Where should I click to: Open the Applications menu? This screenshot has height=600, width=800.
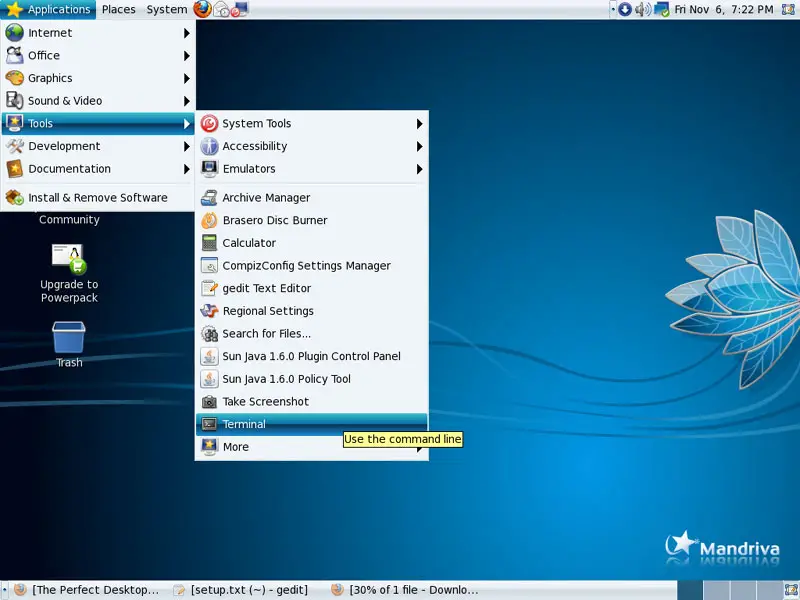click(x=48, y=9)
